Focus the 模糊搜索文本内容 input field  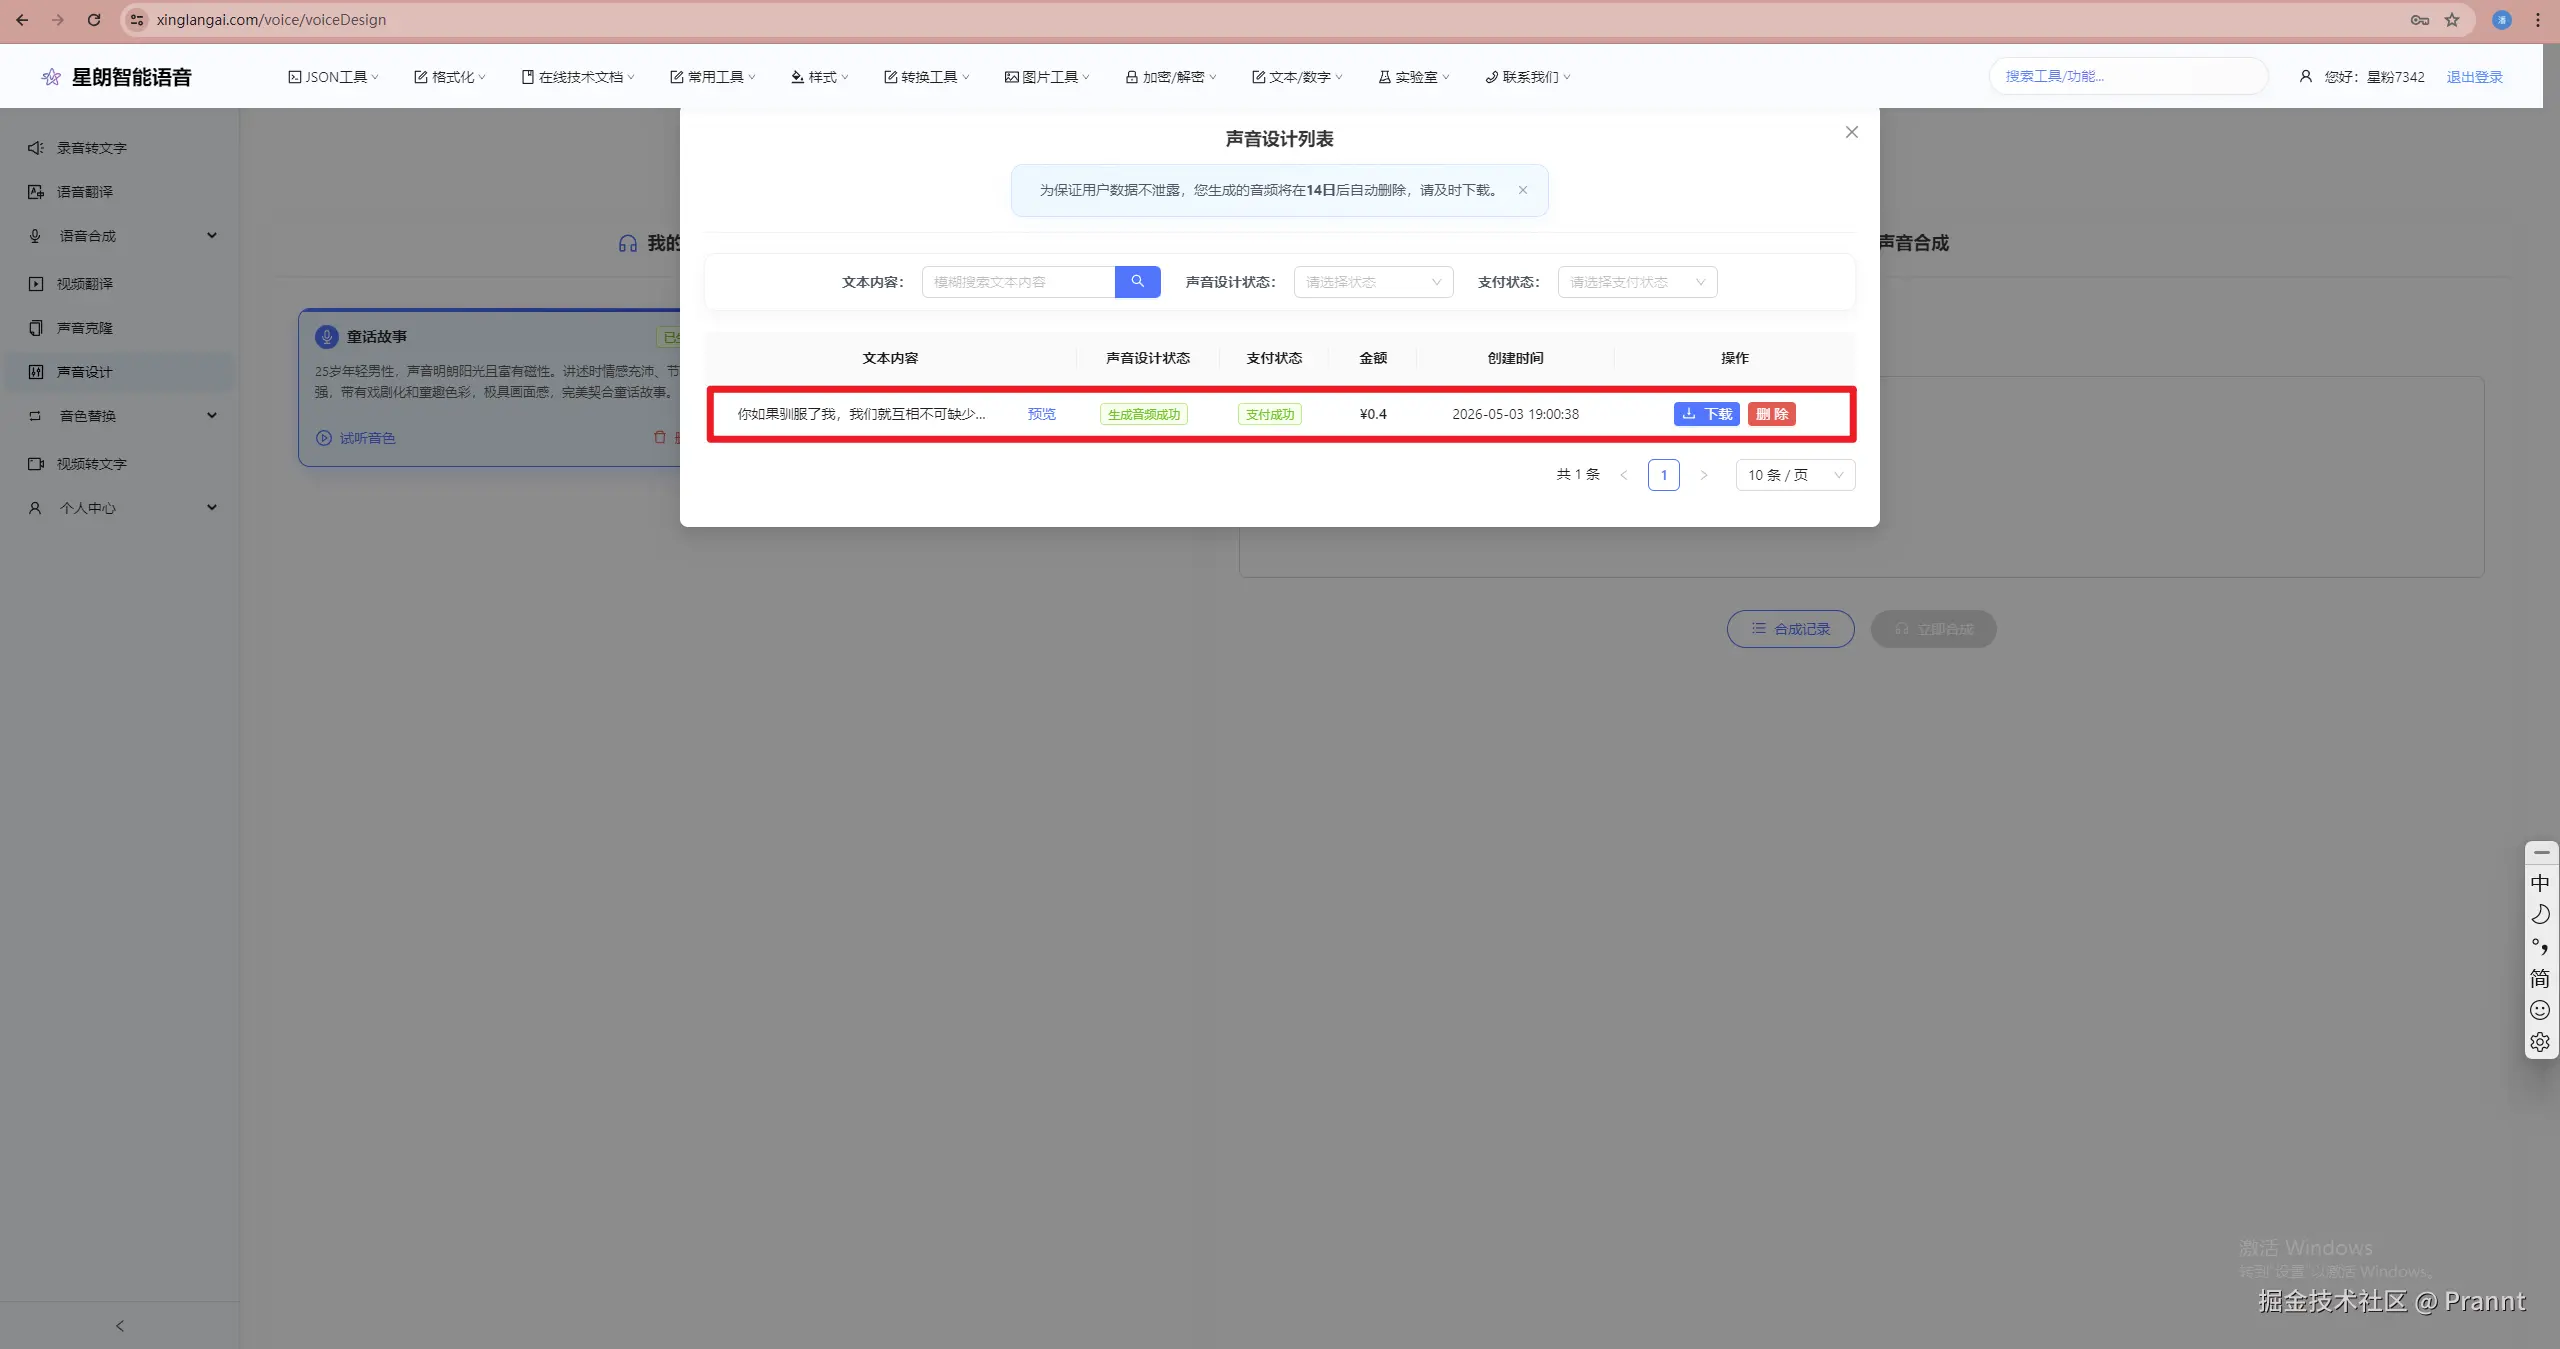1018,282
